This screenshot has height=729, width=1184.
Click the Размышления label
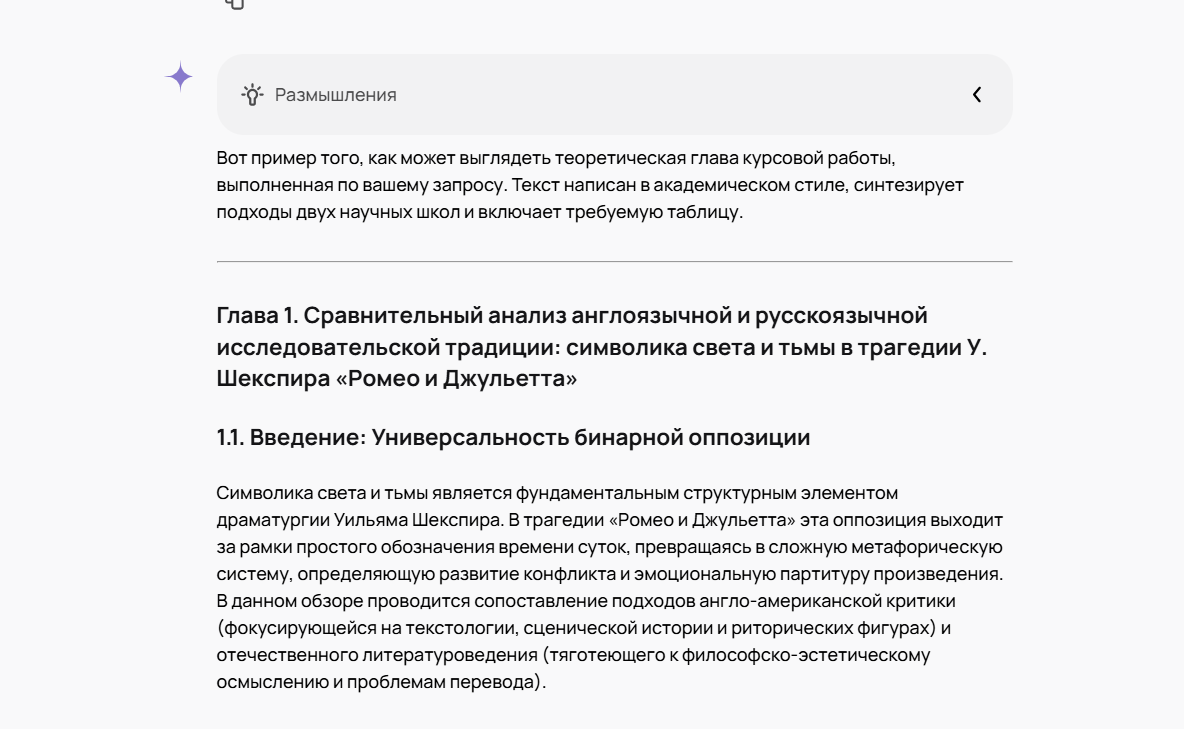[x=335, y=94]
